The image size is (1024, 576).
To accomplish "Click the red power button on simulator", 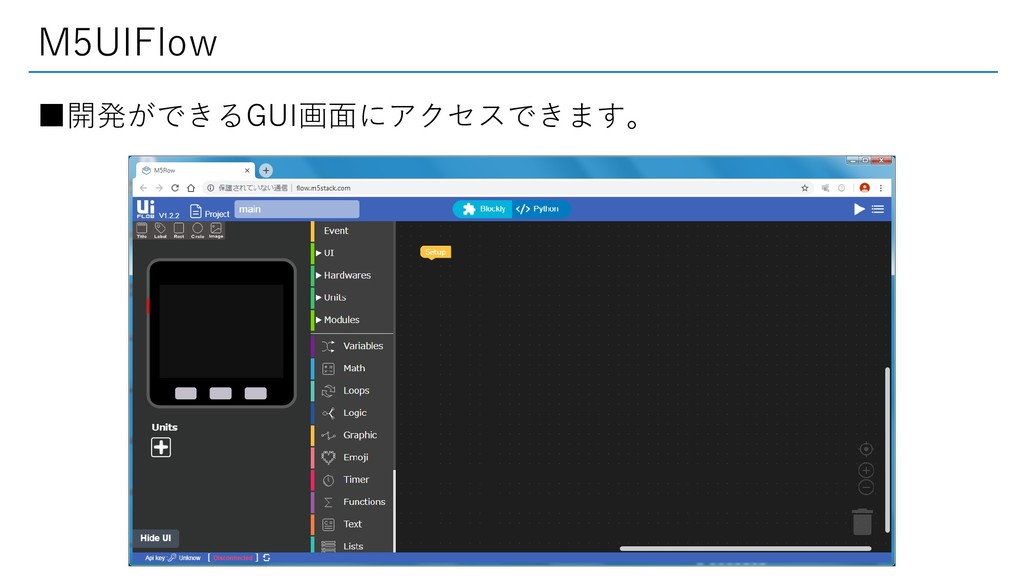I will pyautogui.click(x=148, y=306).
